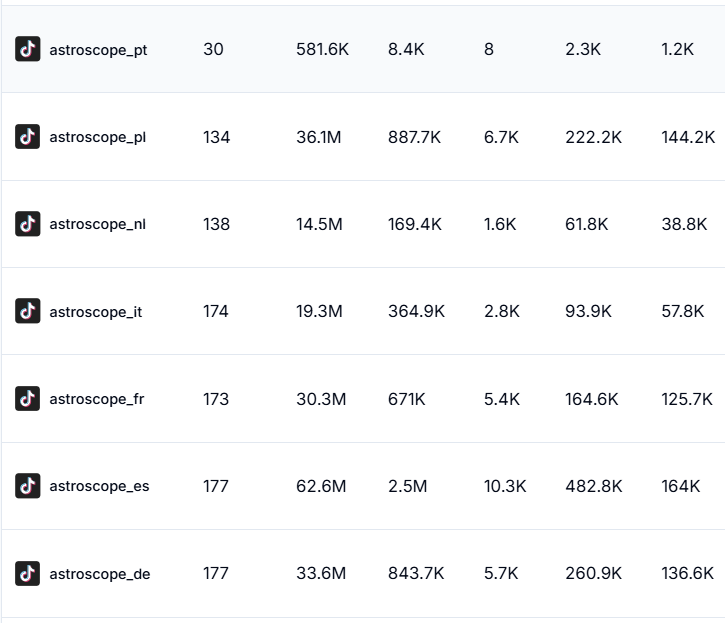
Task: Select the 136.6K cell for astroscope_de
Action: click(x=687, y=574)
